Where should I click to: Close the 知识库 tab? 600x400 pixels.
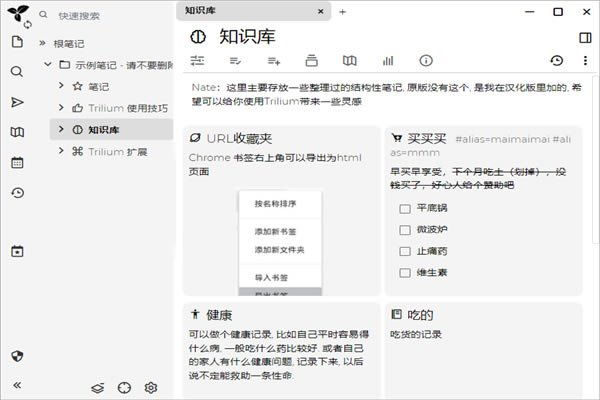321,11
